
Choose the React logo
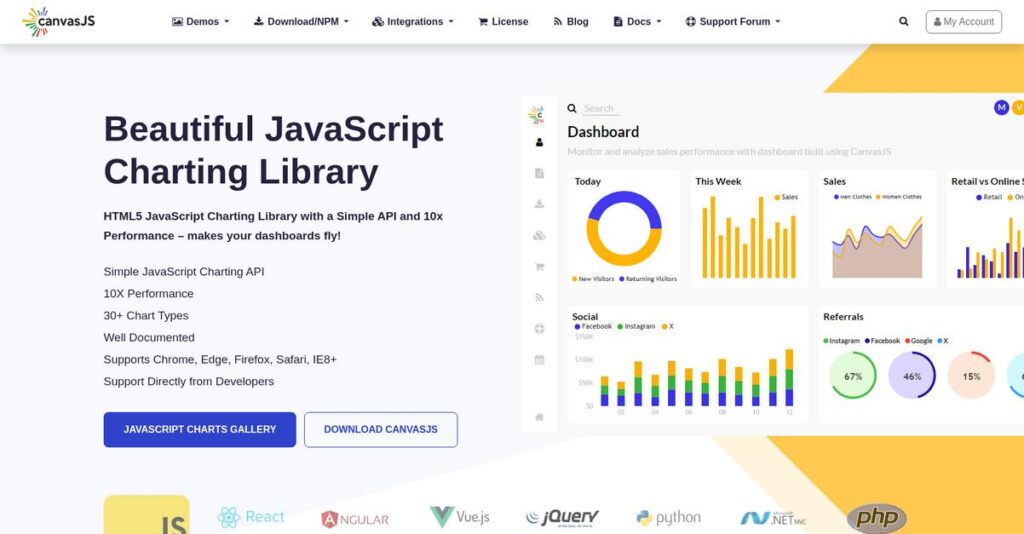[251, 517]
